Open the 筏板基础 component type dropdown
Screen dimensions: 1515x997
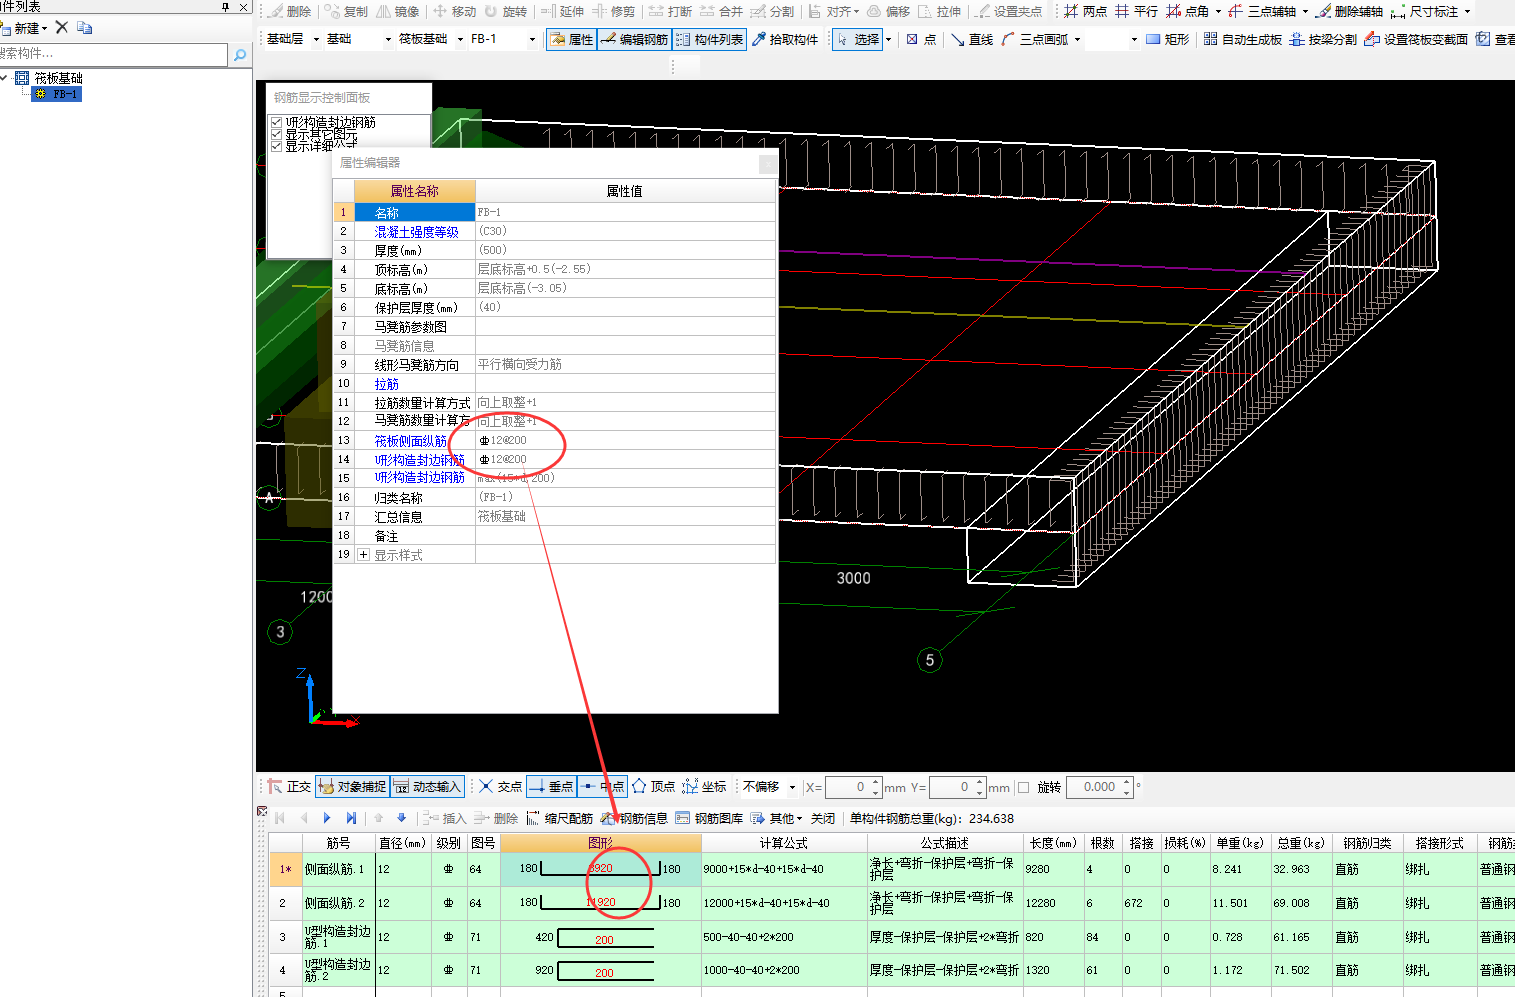[x=460, y=39]
